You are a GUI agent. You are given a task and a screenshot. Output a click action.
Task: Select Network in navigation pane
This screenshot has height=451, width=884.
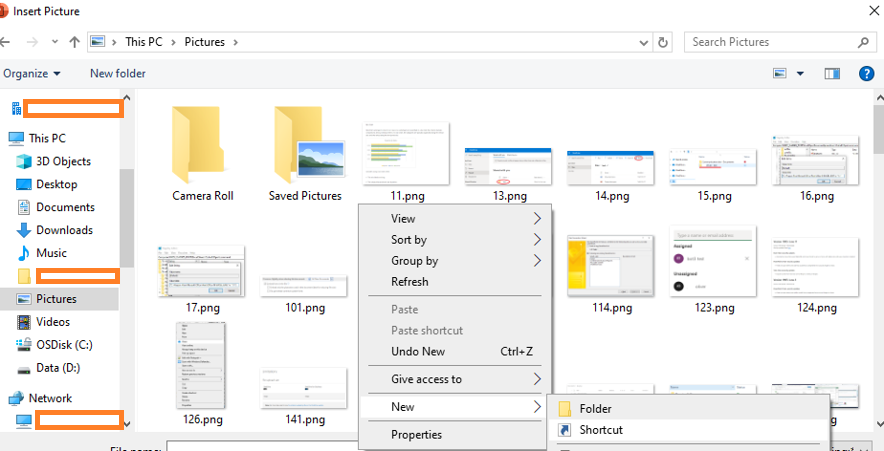50,398
